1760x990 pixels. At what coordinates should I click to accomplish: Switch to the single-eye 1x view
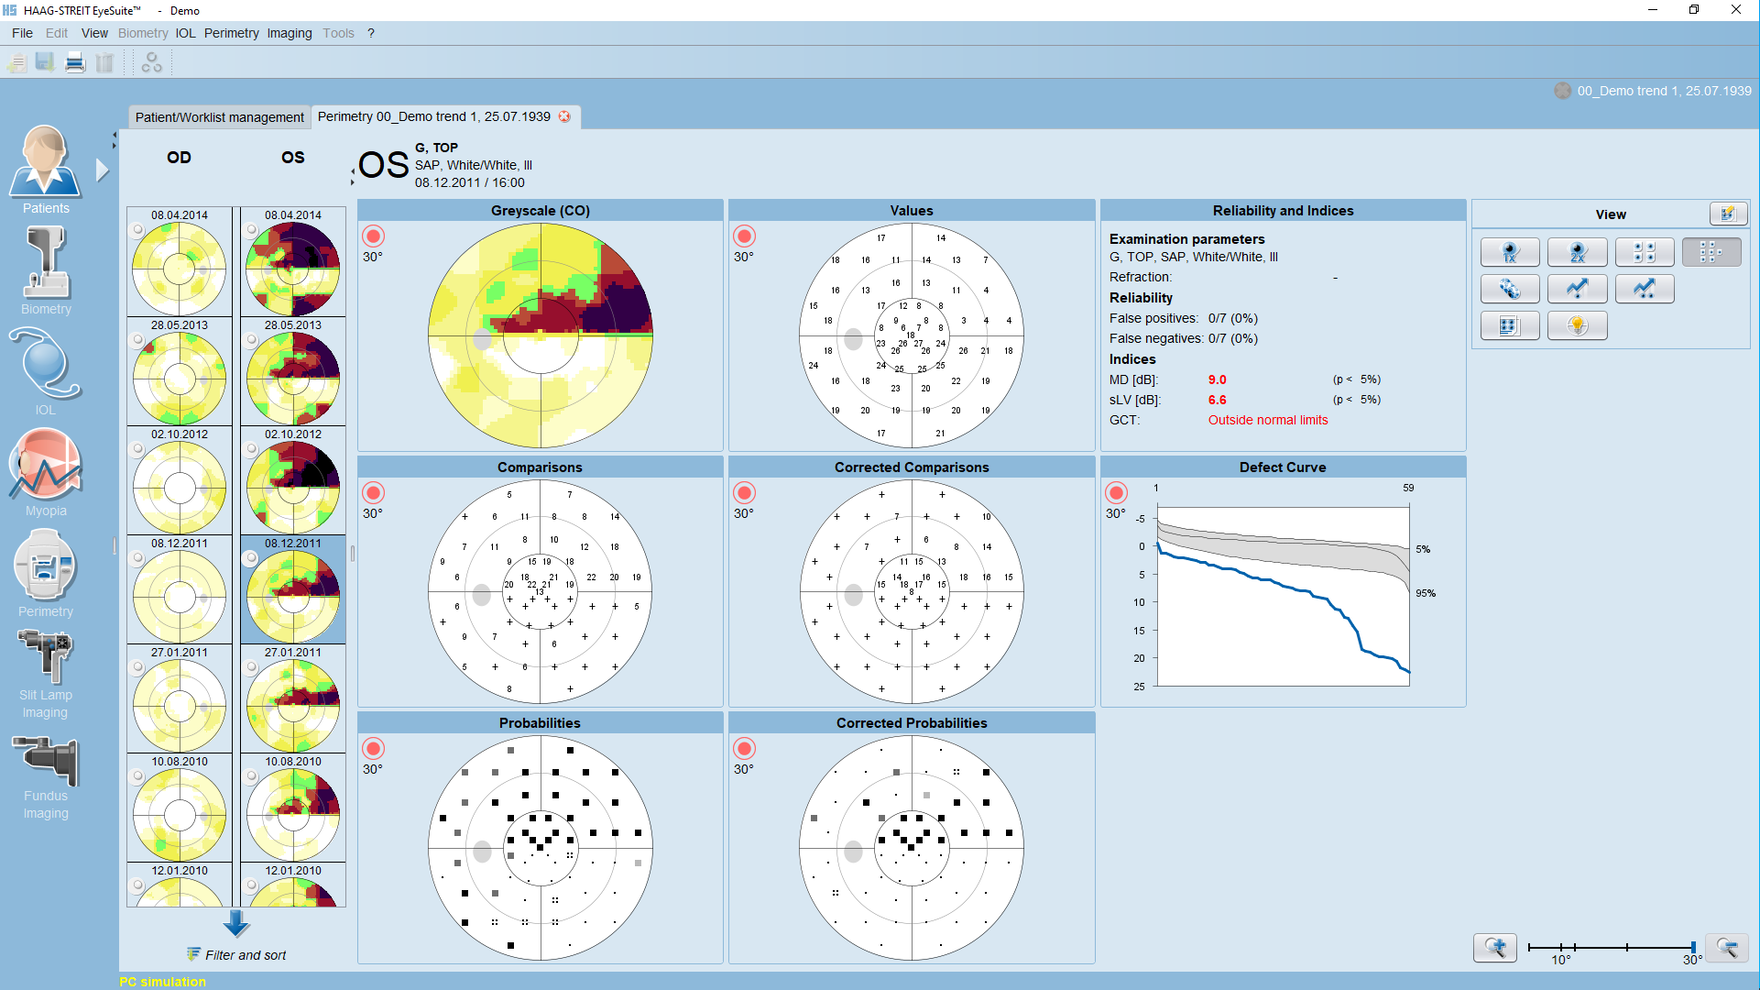[1509, 252]
